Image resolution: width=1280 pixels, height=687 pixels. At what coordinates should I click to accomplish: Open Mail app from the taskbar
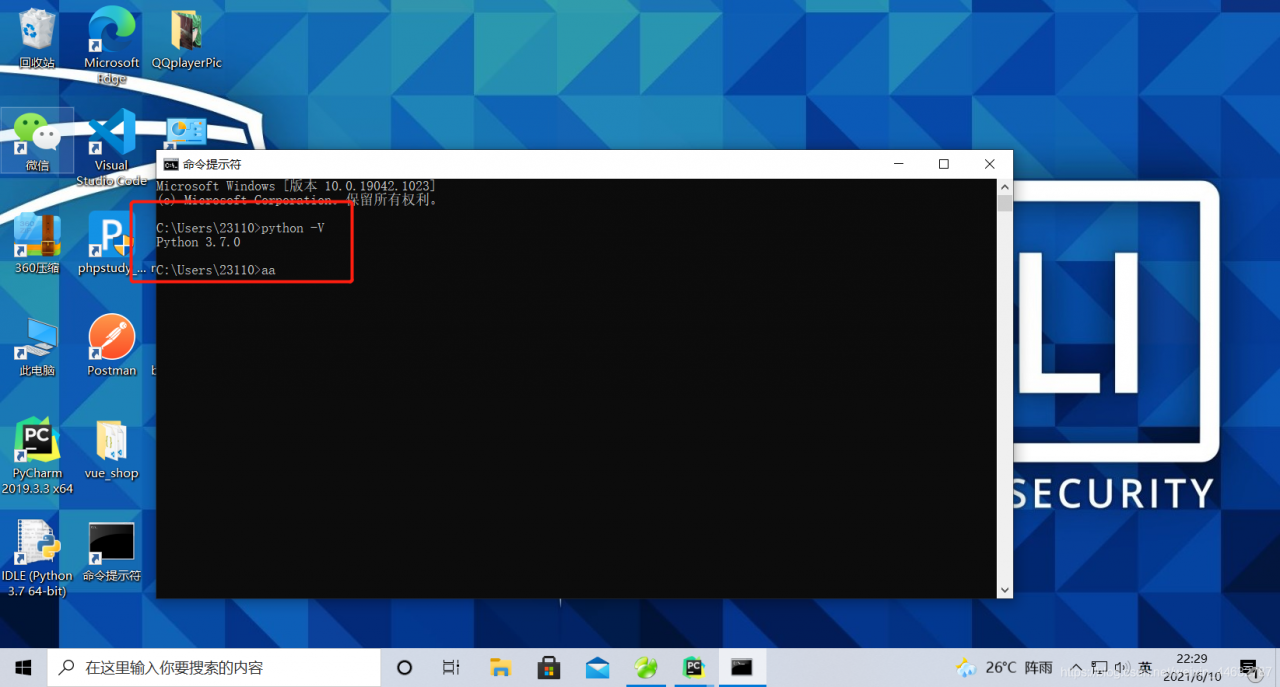coord(597,667)
